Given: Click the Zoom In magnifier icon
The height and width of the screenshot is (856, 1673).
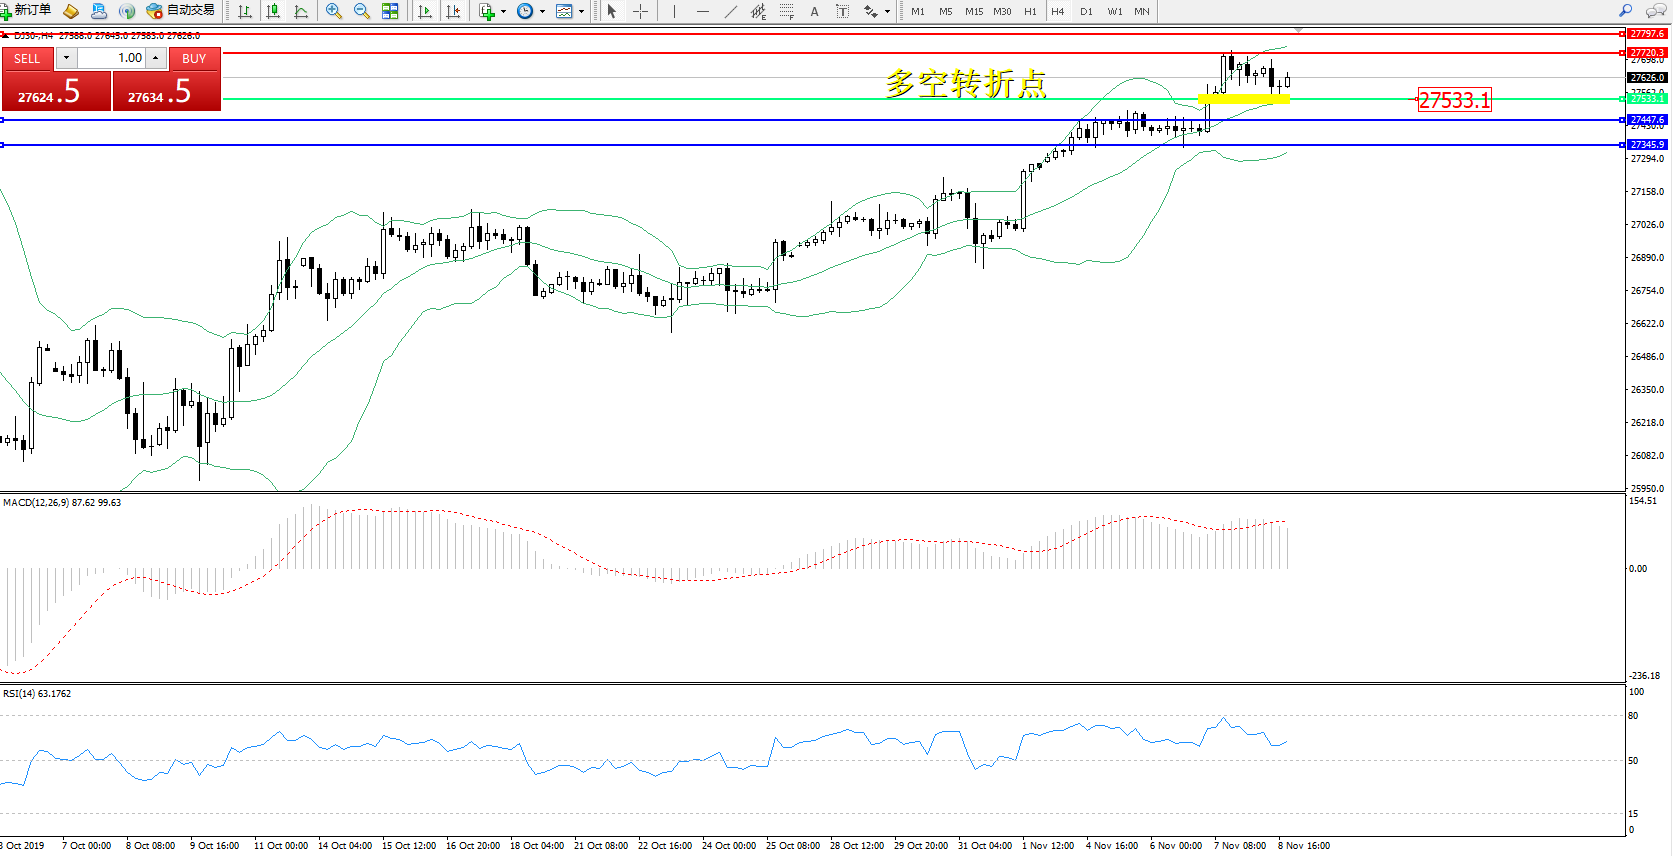Looking at the screenshot, I should (334, 11).
